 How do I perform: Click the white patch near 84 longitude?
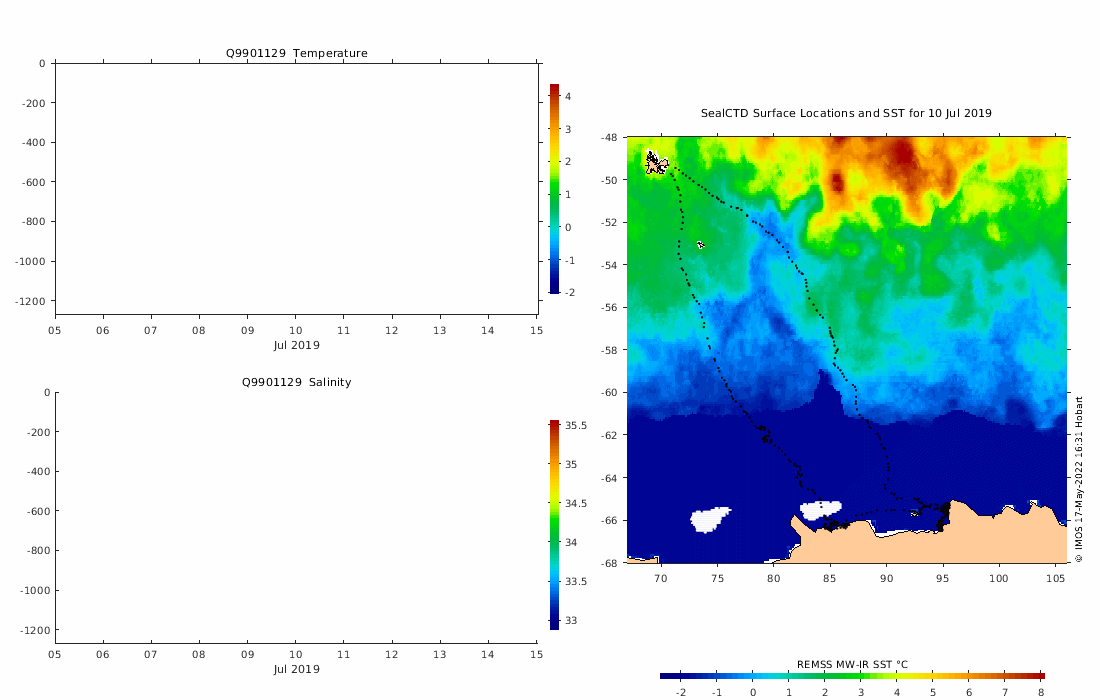pyautogui.click(x=821, y=509)
